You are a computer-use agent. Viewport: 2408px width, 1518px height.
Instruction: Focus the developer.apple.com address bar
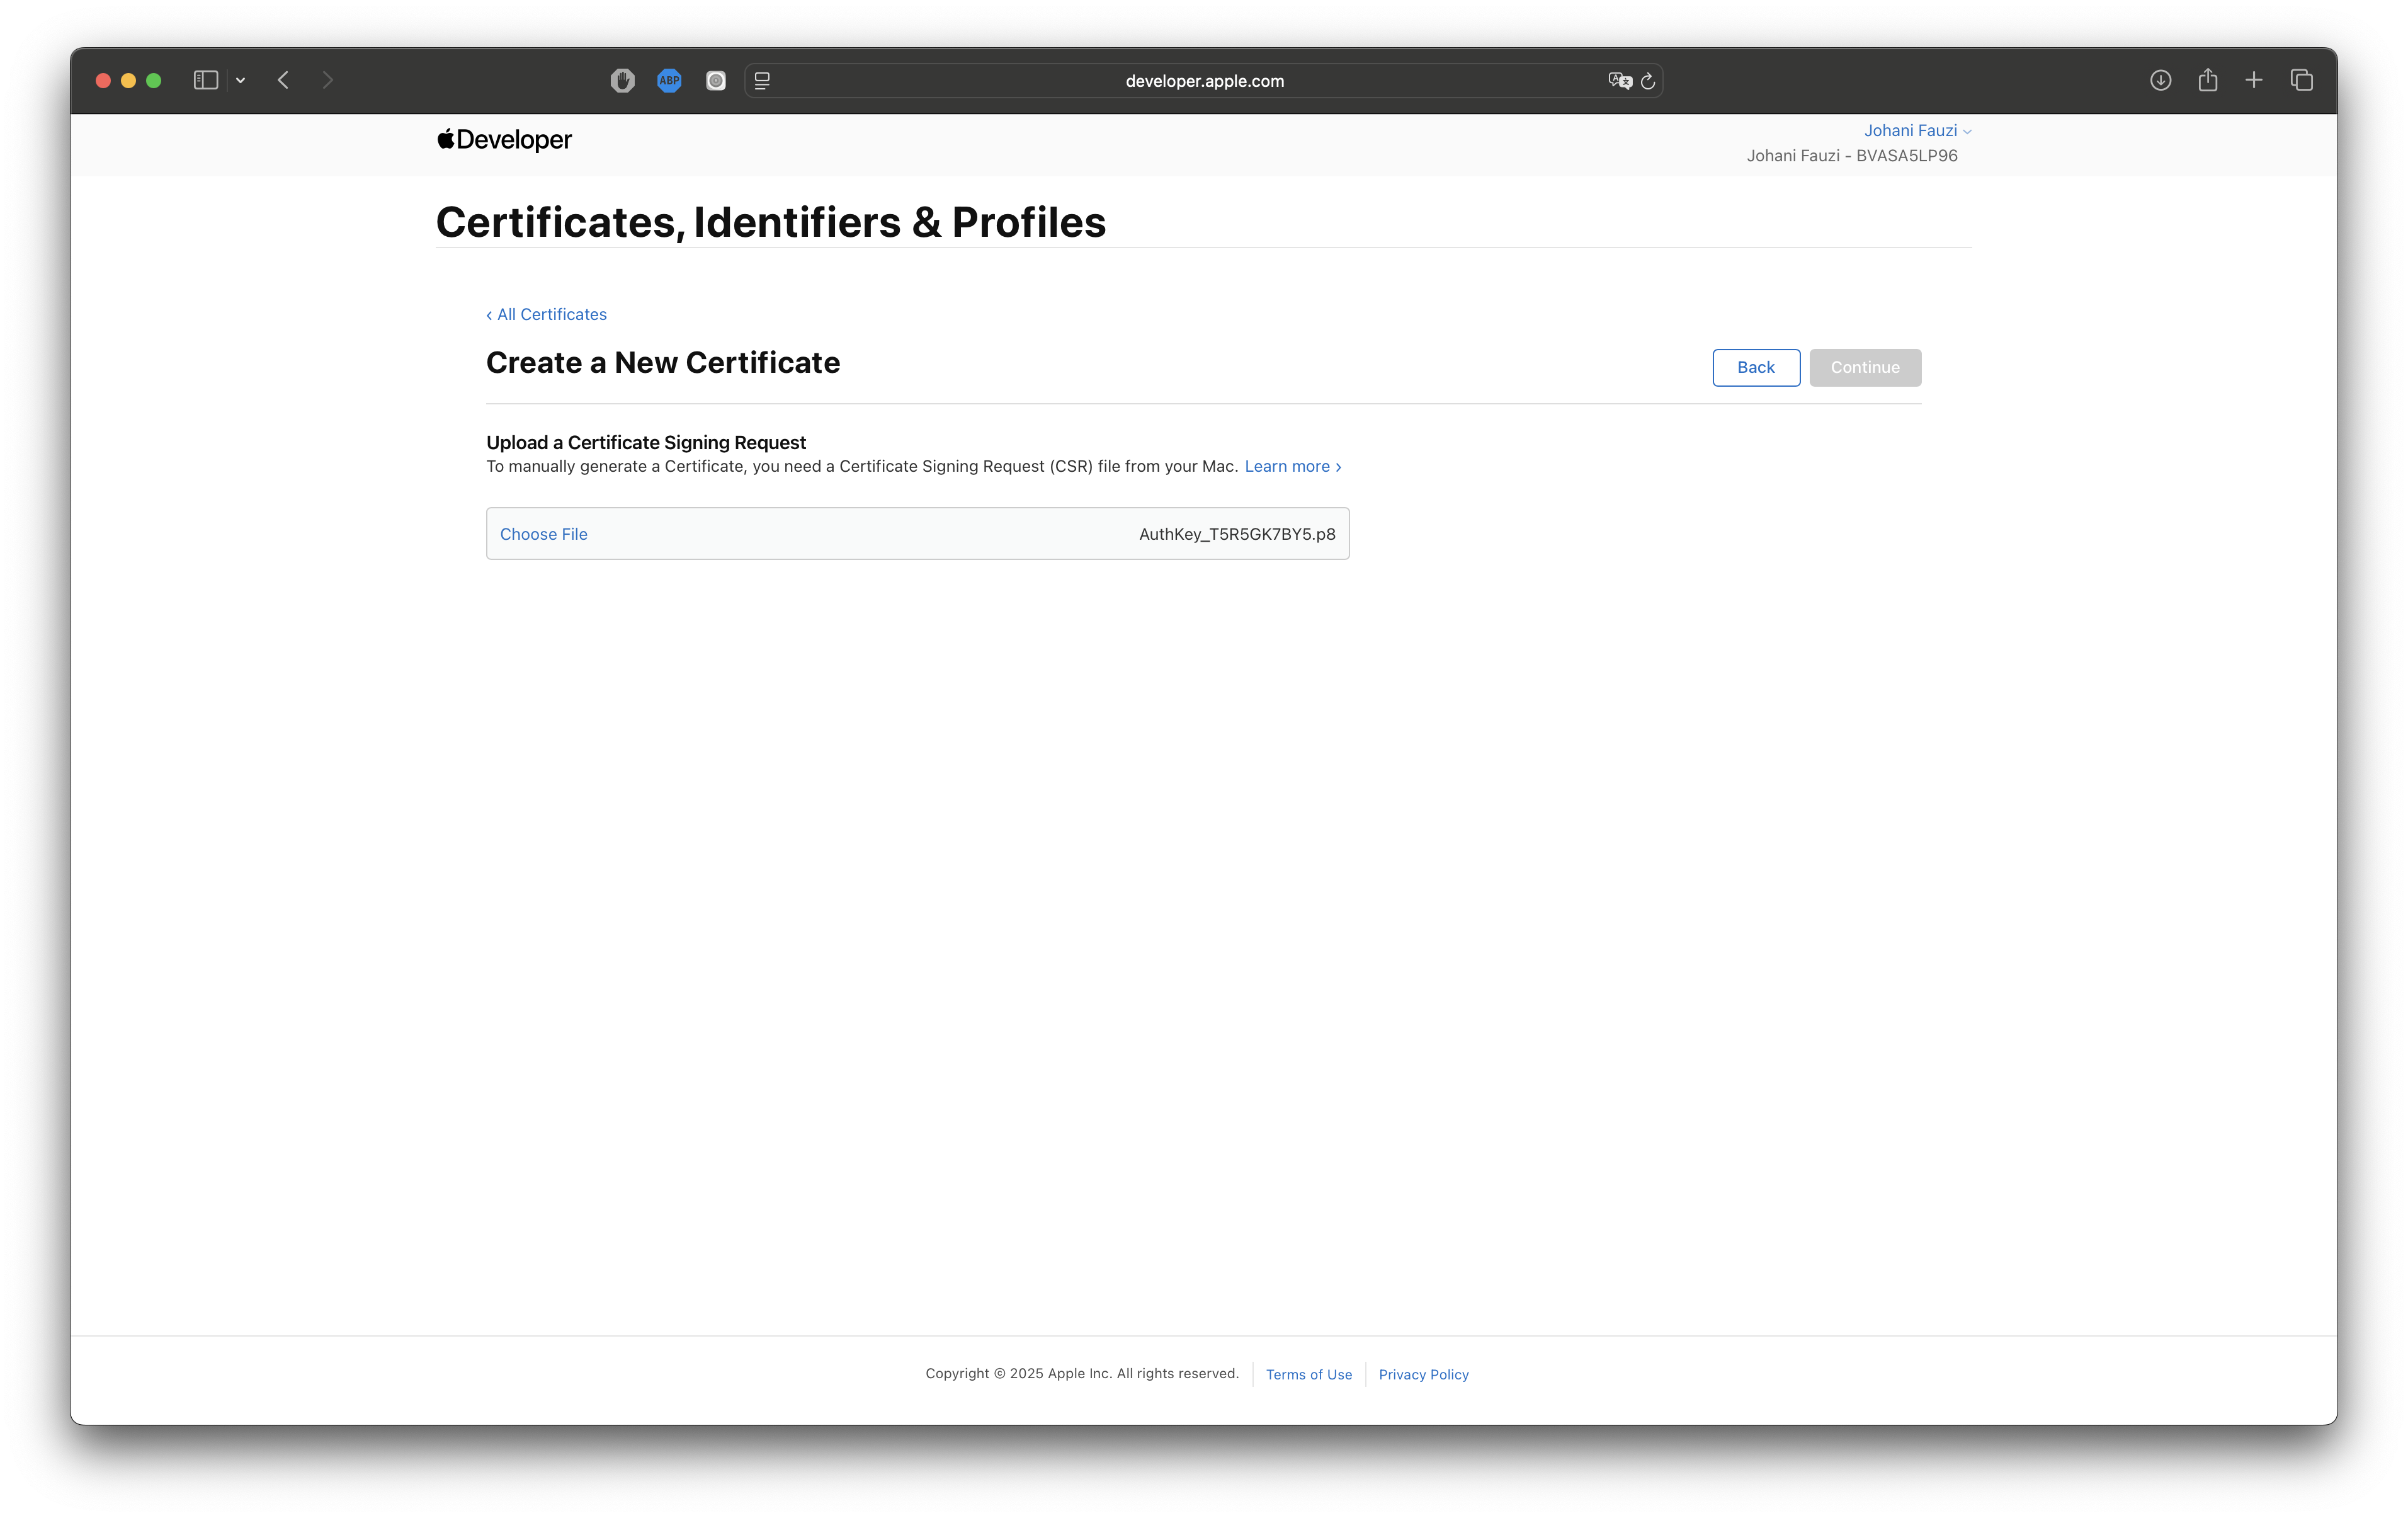[1204, 81]
